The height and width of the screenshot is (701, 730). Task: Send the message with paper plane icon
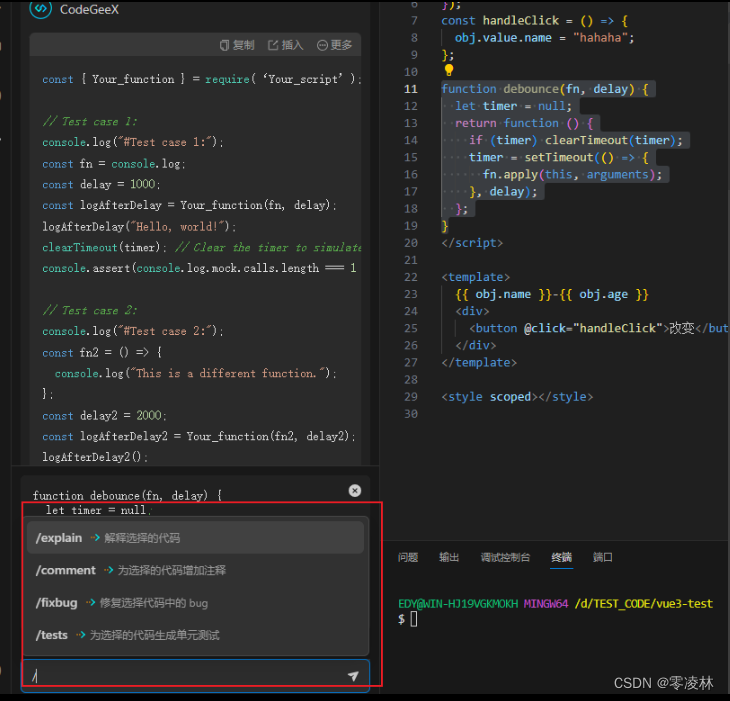353,676
